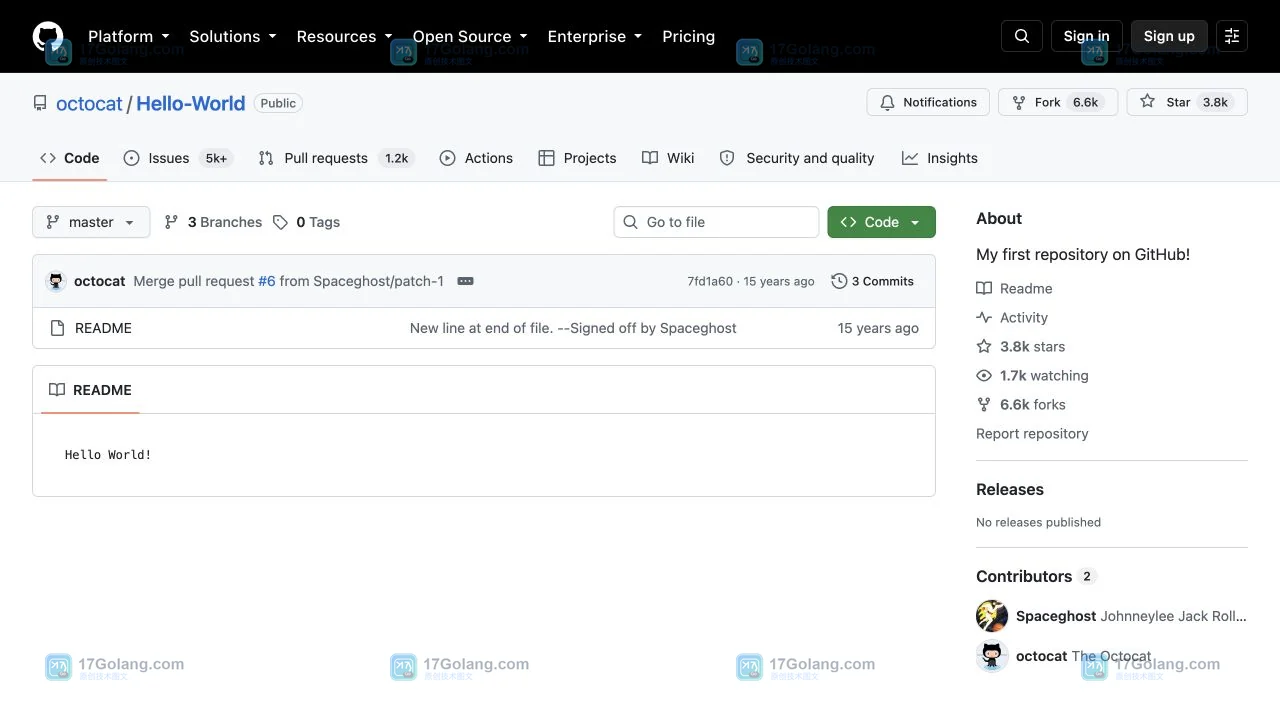Open octocat's avatar in commit row

point(56,281)
